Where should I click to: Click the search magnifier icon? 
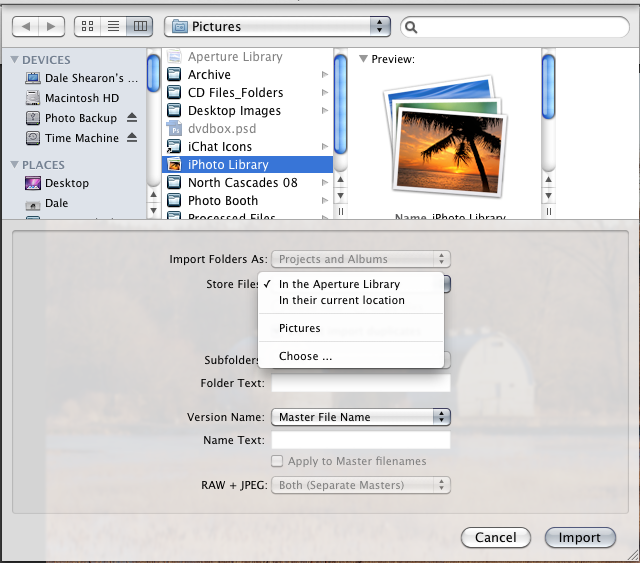[411, 27]
